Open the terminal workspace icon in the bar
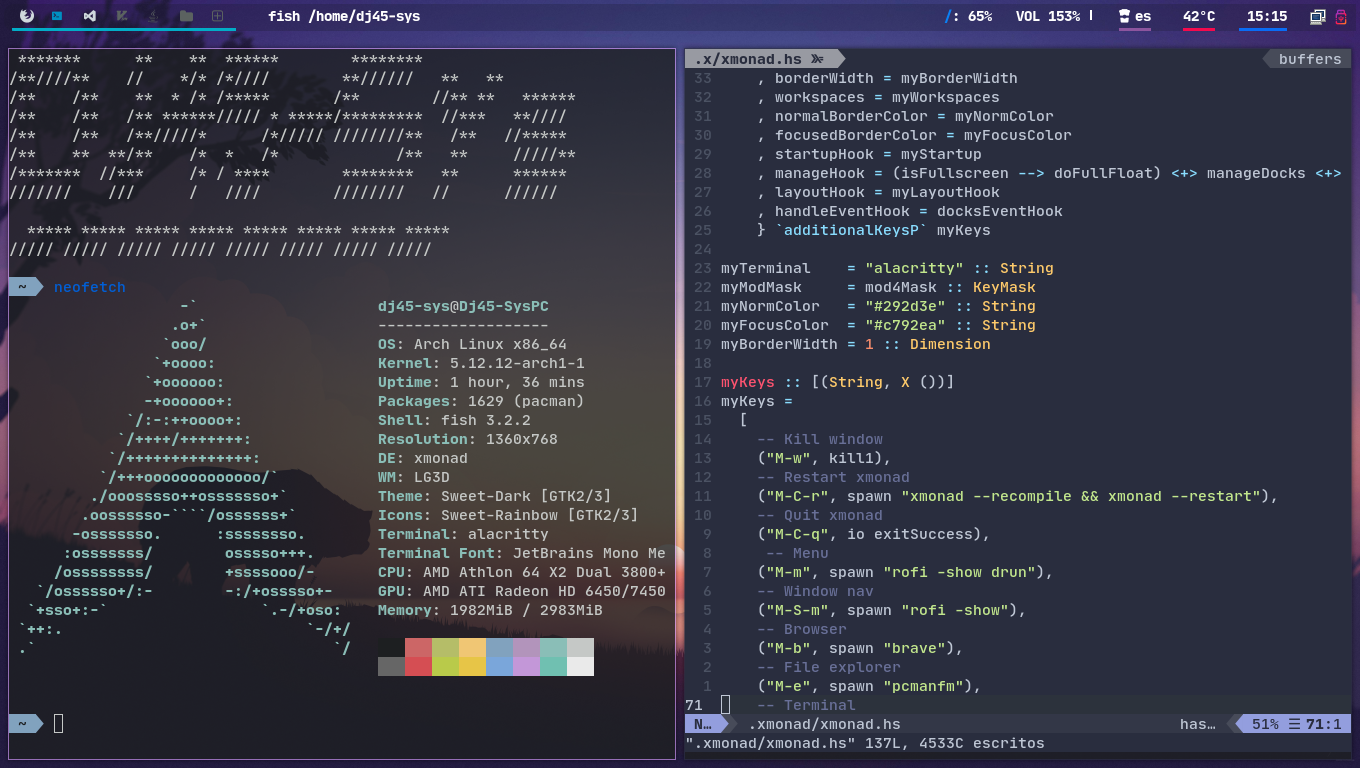Screen dimensions: 1360x768 point(58,16)
